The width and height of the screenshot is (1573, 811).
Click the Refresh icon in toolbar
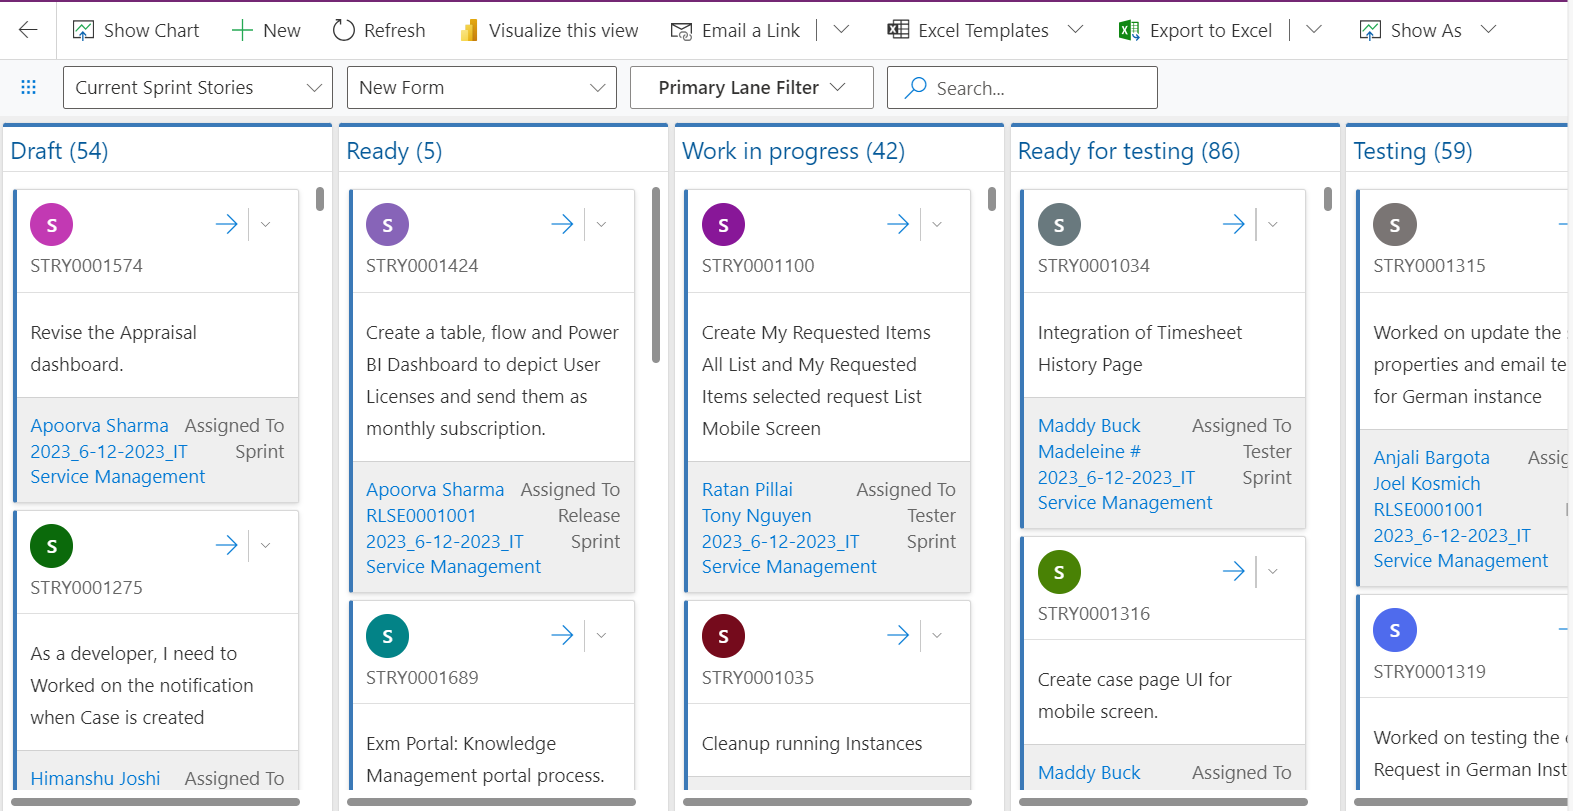[x=344, y=30]
